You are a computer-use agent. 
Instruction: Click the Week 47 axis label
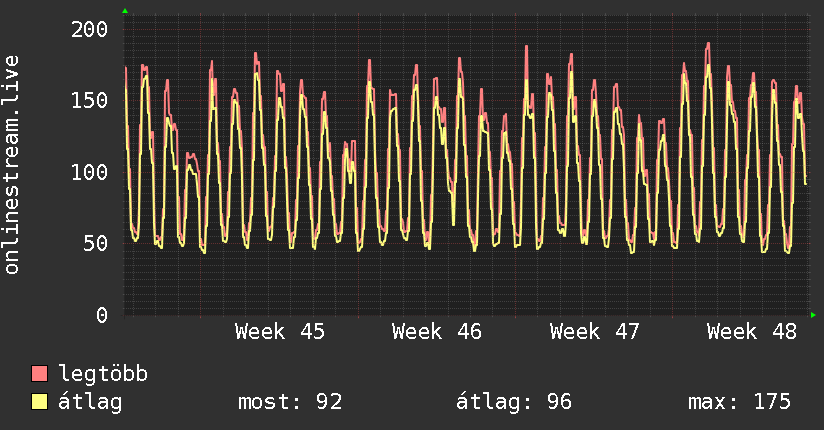click(x=594, y=332)
